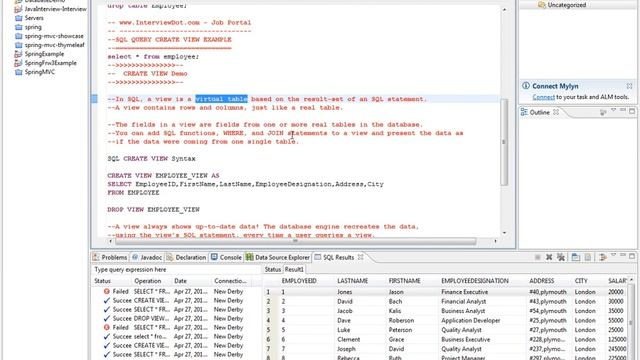Minimize the Outline panel
Image resolution: width=640 pixels, height=360 pixels.
622,111
